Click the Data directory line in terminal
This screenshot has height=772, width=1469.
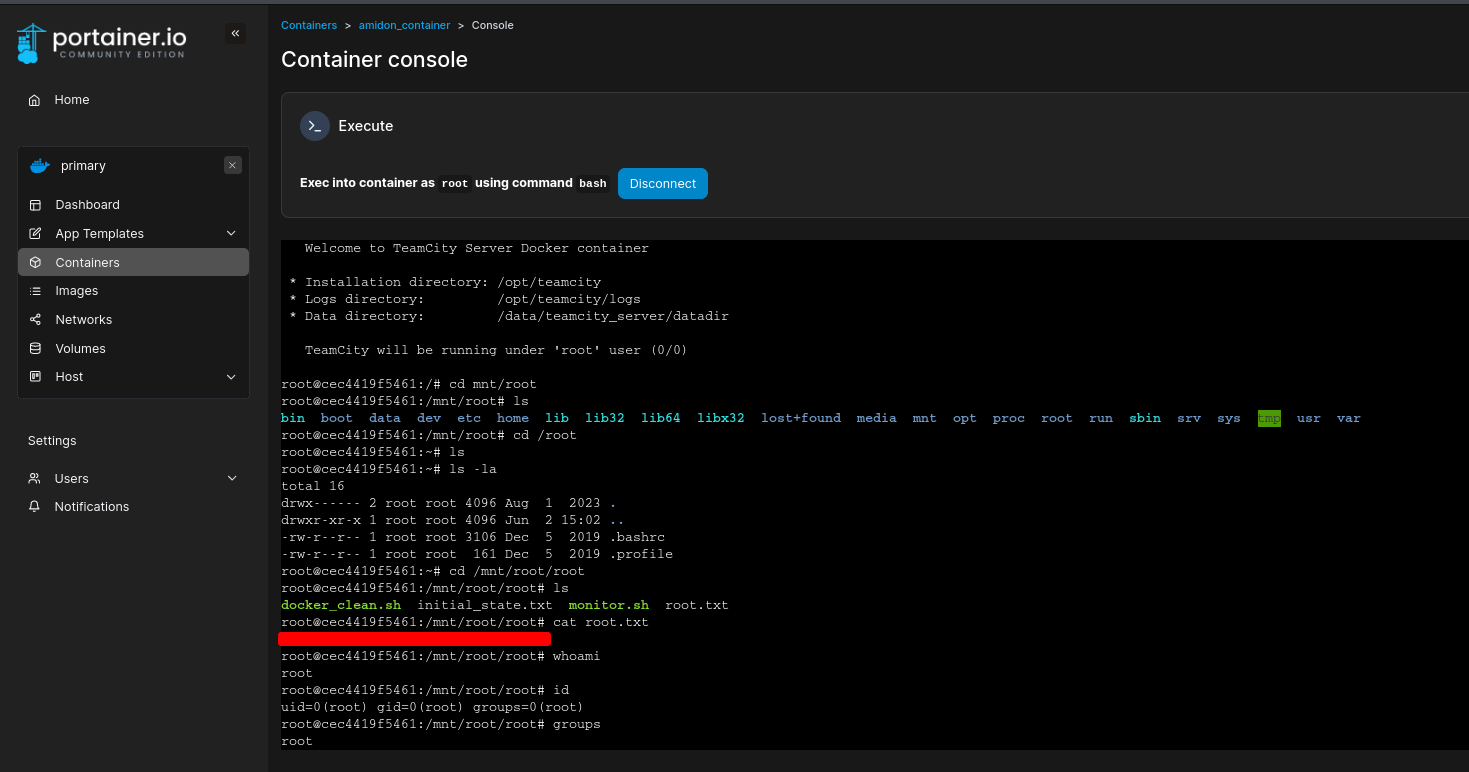510,317
